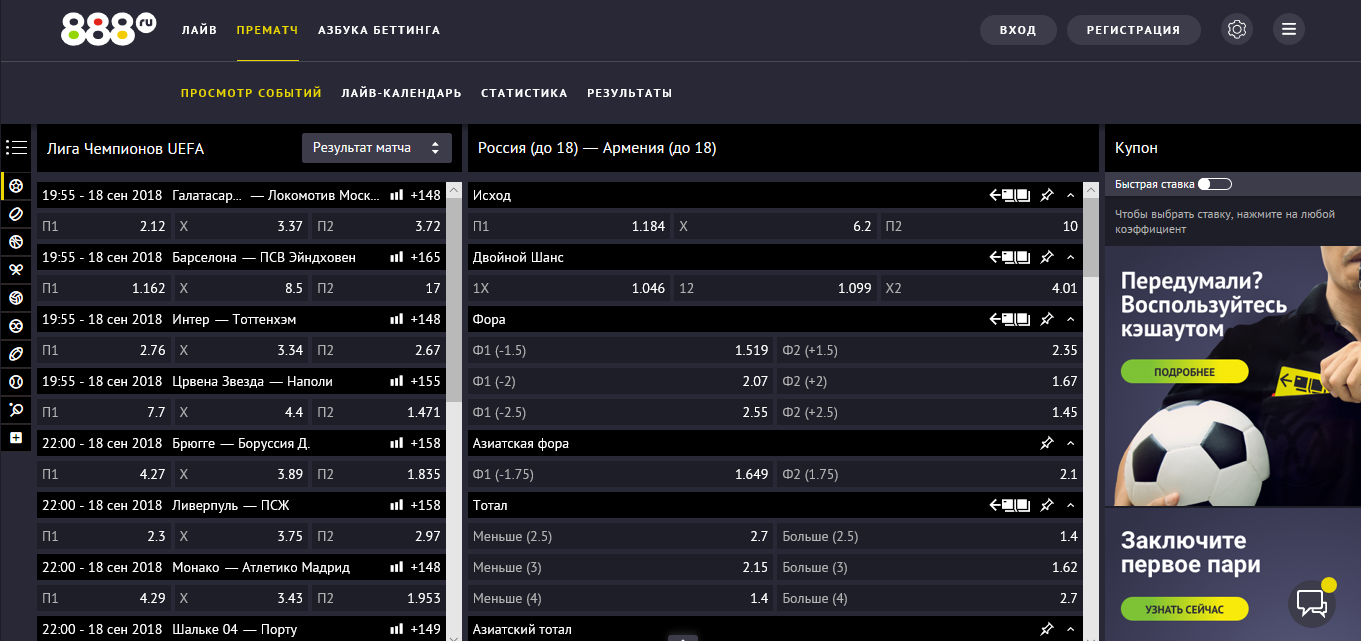The image size is (1361, 641).
Task: Pin the Исход market
Action: (x=1047, y=196)
